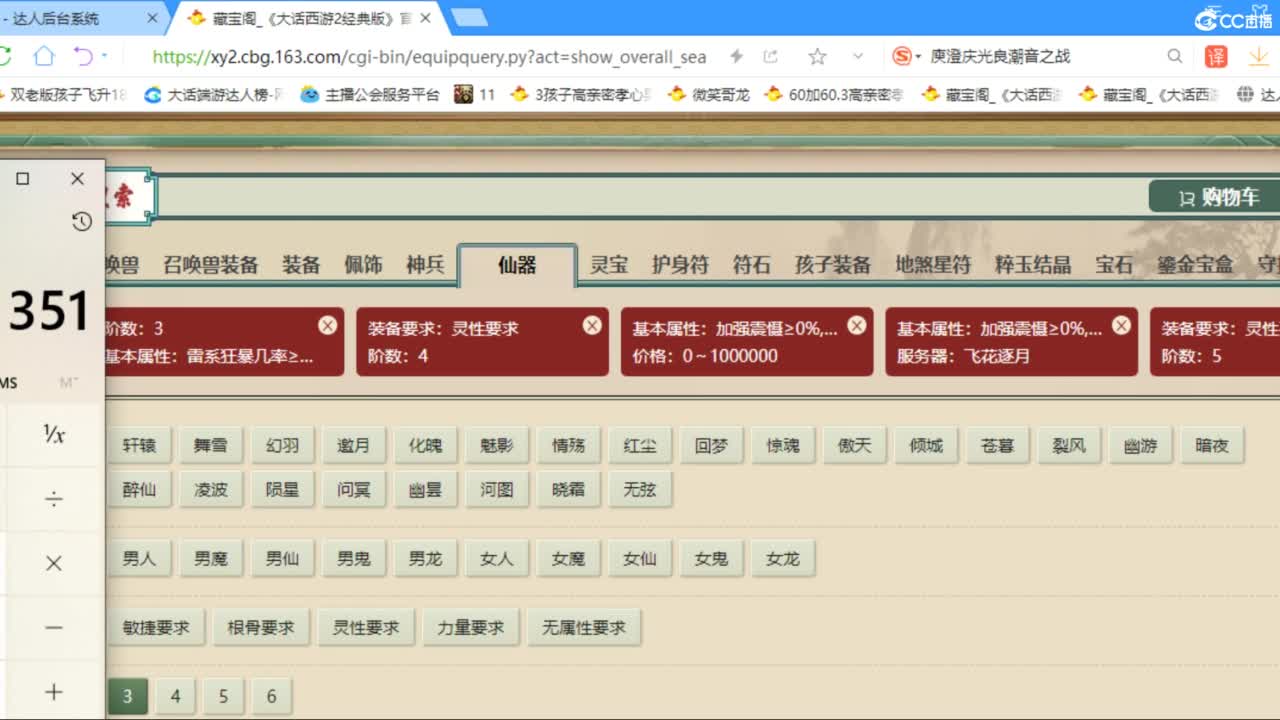The height and width of the screenshot is (720, 1280).
Task: Expand the address bar dropdown chevron
Action: tap(857, 57)
